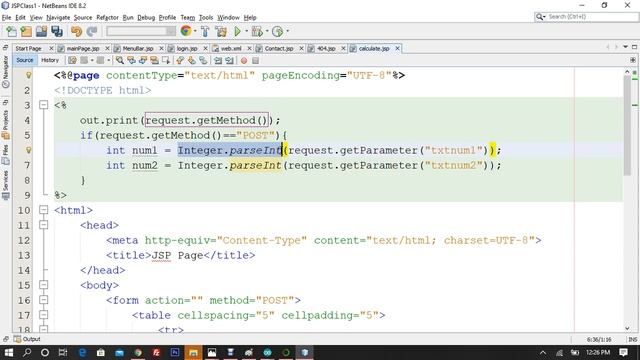Open the browser selector dropdown arrow
This screenshot has height=360, width=640.
(x=195, y=31)
